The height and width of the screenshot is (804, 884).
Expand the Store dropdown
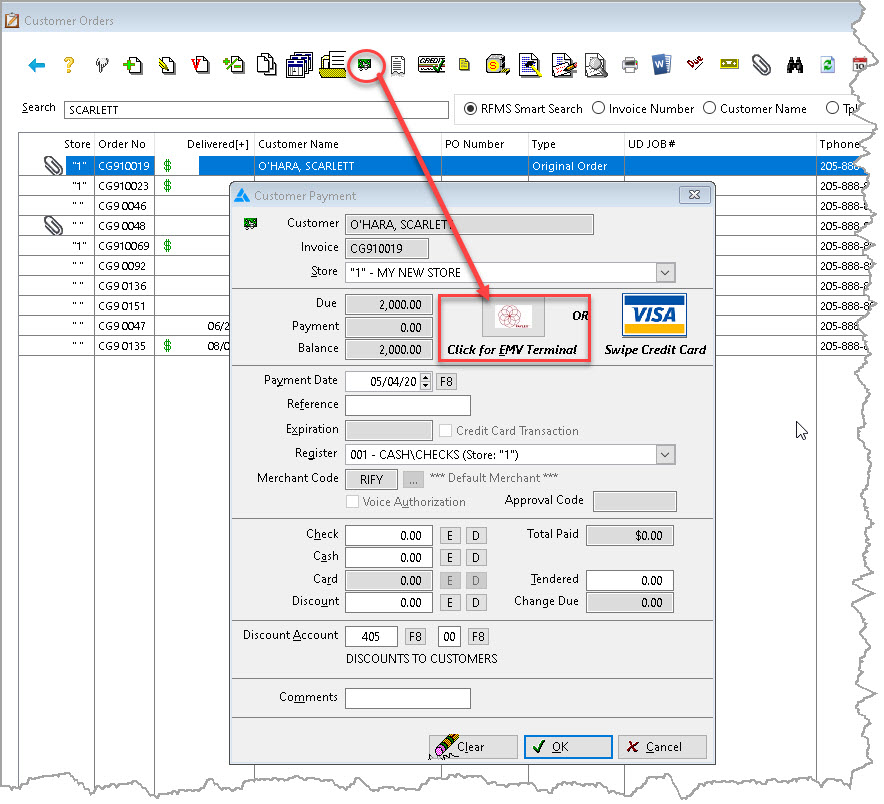tap(665, 273)
